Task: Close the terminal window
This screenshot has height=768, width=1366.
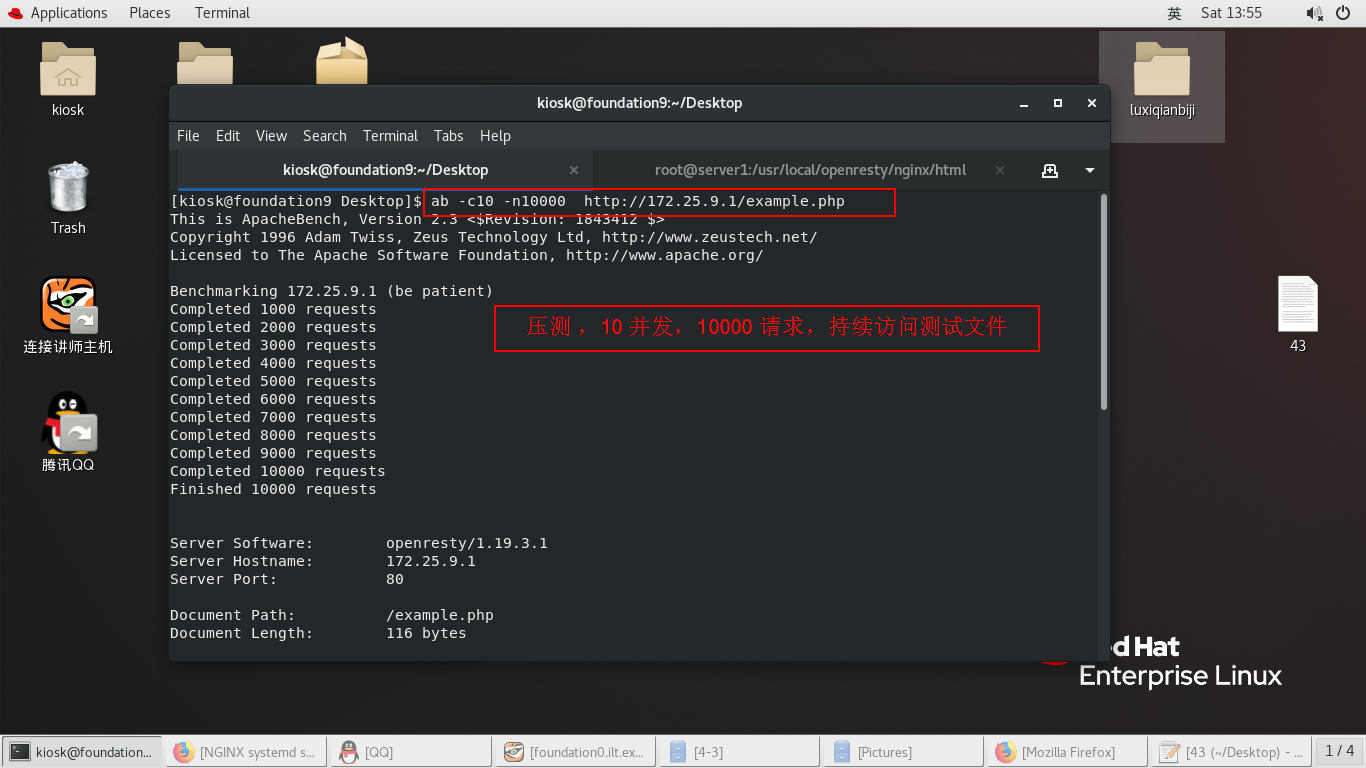Action: click(x=1092, y=103)
